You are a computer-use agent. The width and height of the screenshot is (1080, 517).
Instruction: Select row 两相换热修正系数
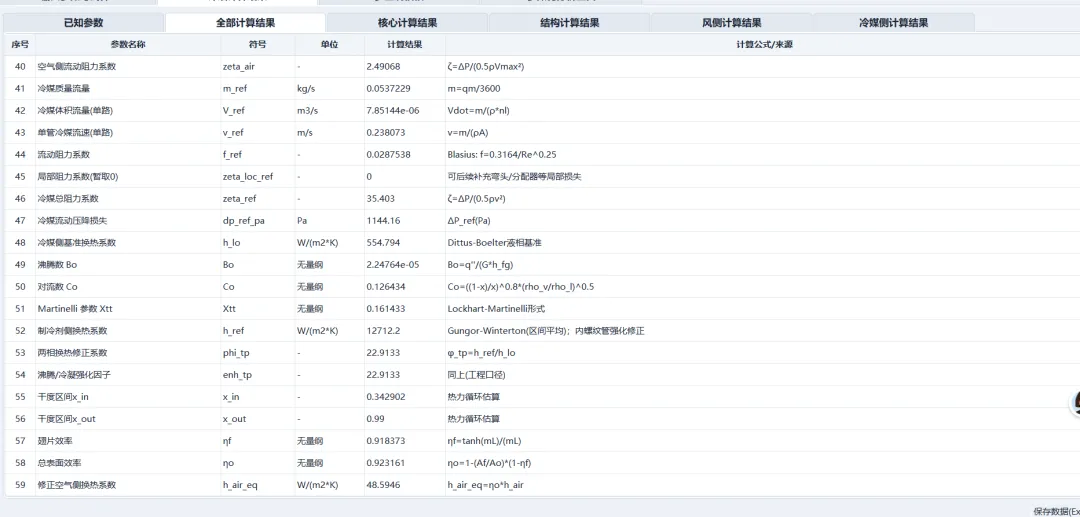[x=541, y=353]
